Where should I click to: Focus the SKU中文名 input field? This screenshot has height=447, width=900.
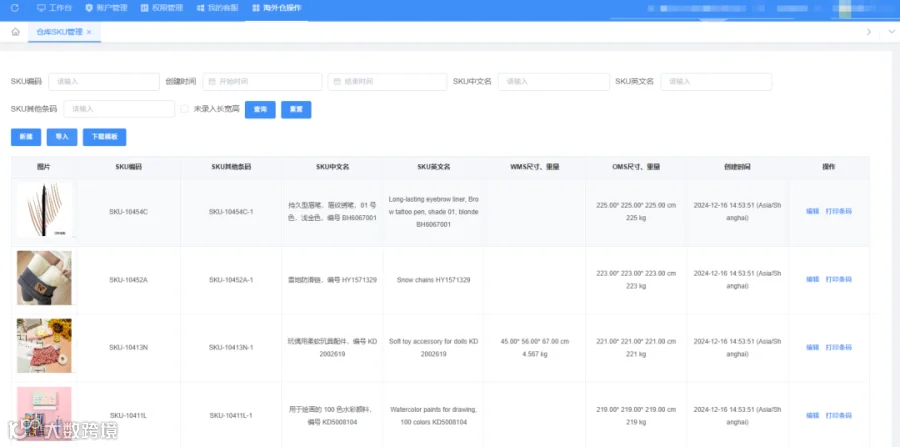554,81
